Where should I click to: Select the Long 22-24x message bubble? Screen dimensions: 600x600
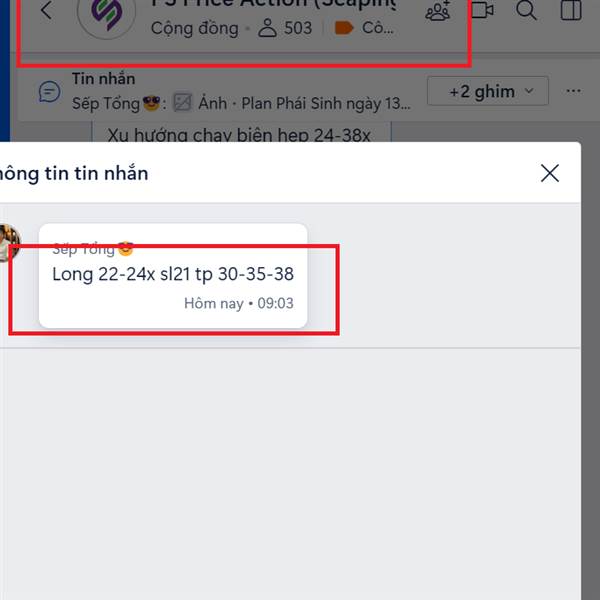coord(173,276)
